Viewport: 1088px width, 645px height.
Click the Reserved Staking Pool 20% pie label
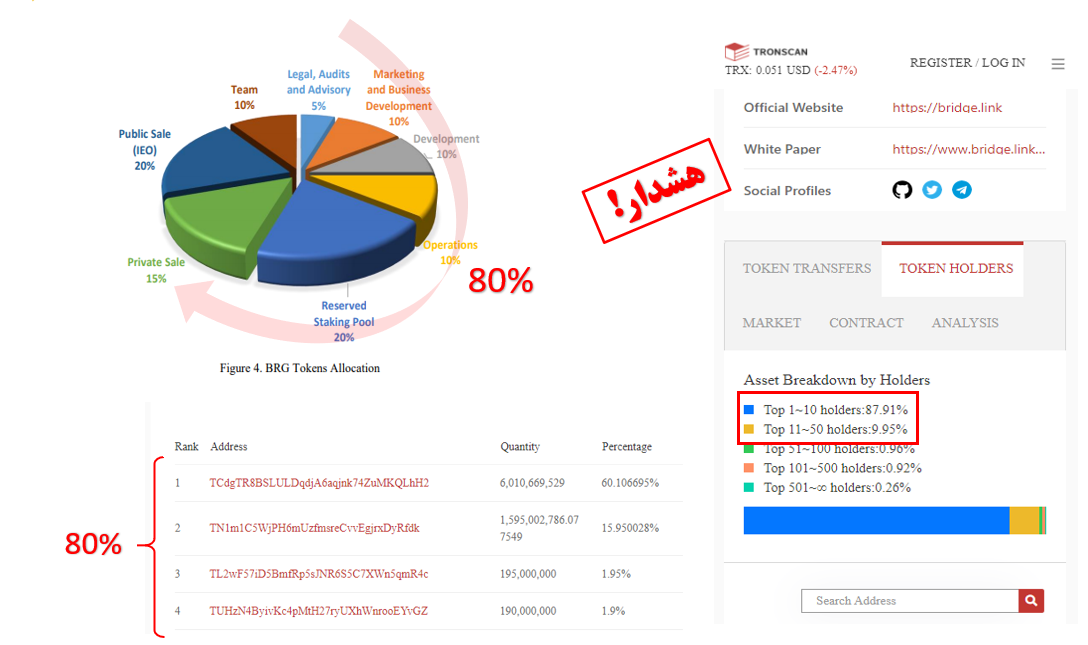[x=343, y=322]
